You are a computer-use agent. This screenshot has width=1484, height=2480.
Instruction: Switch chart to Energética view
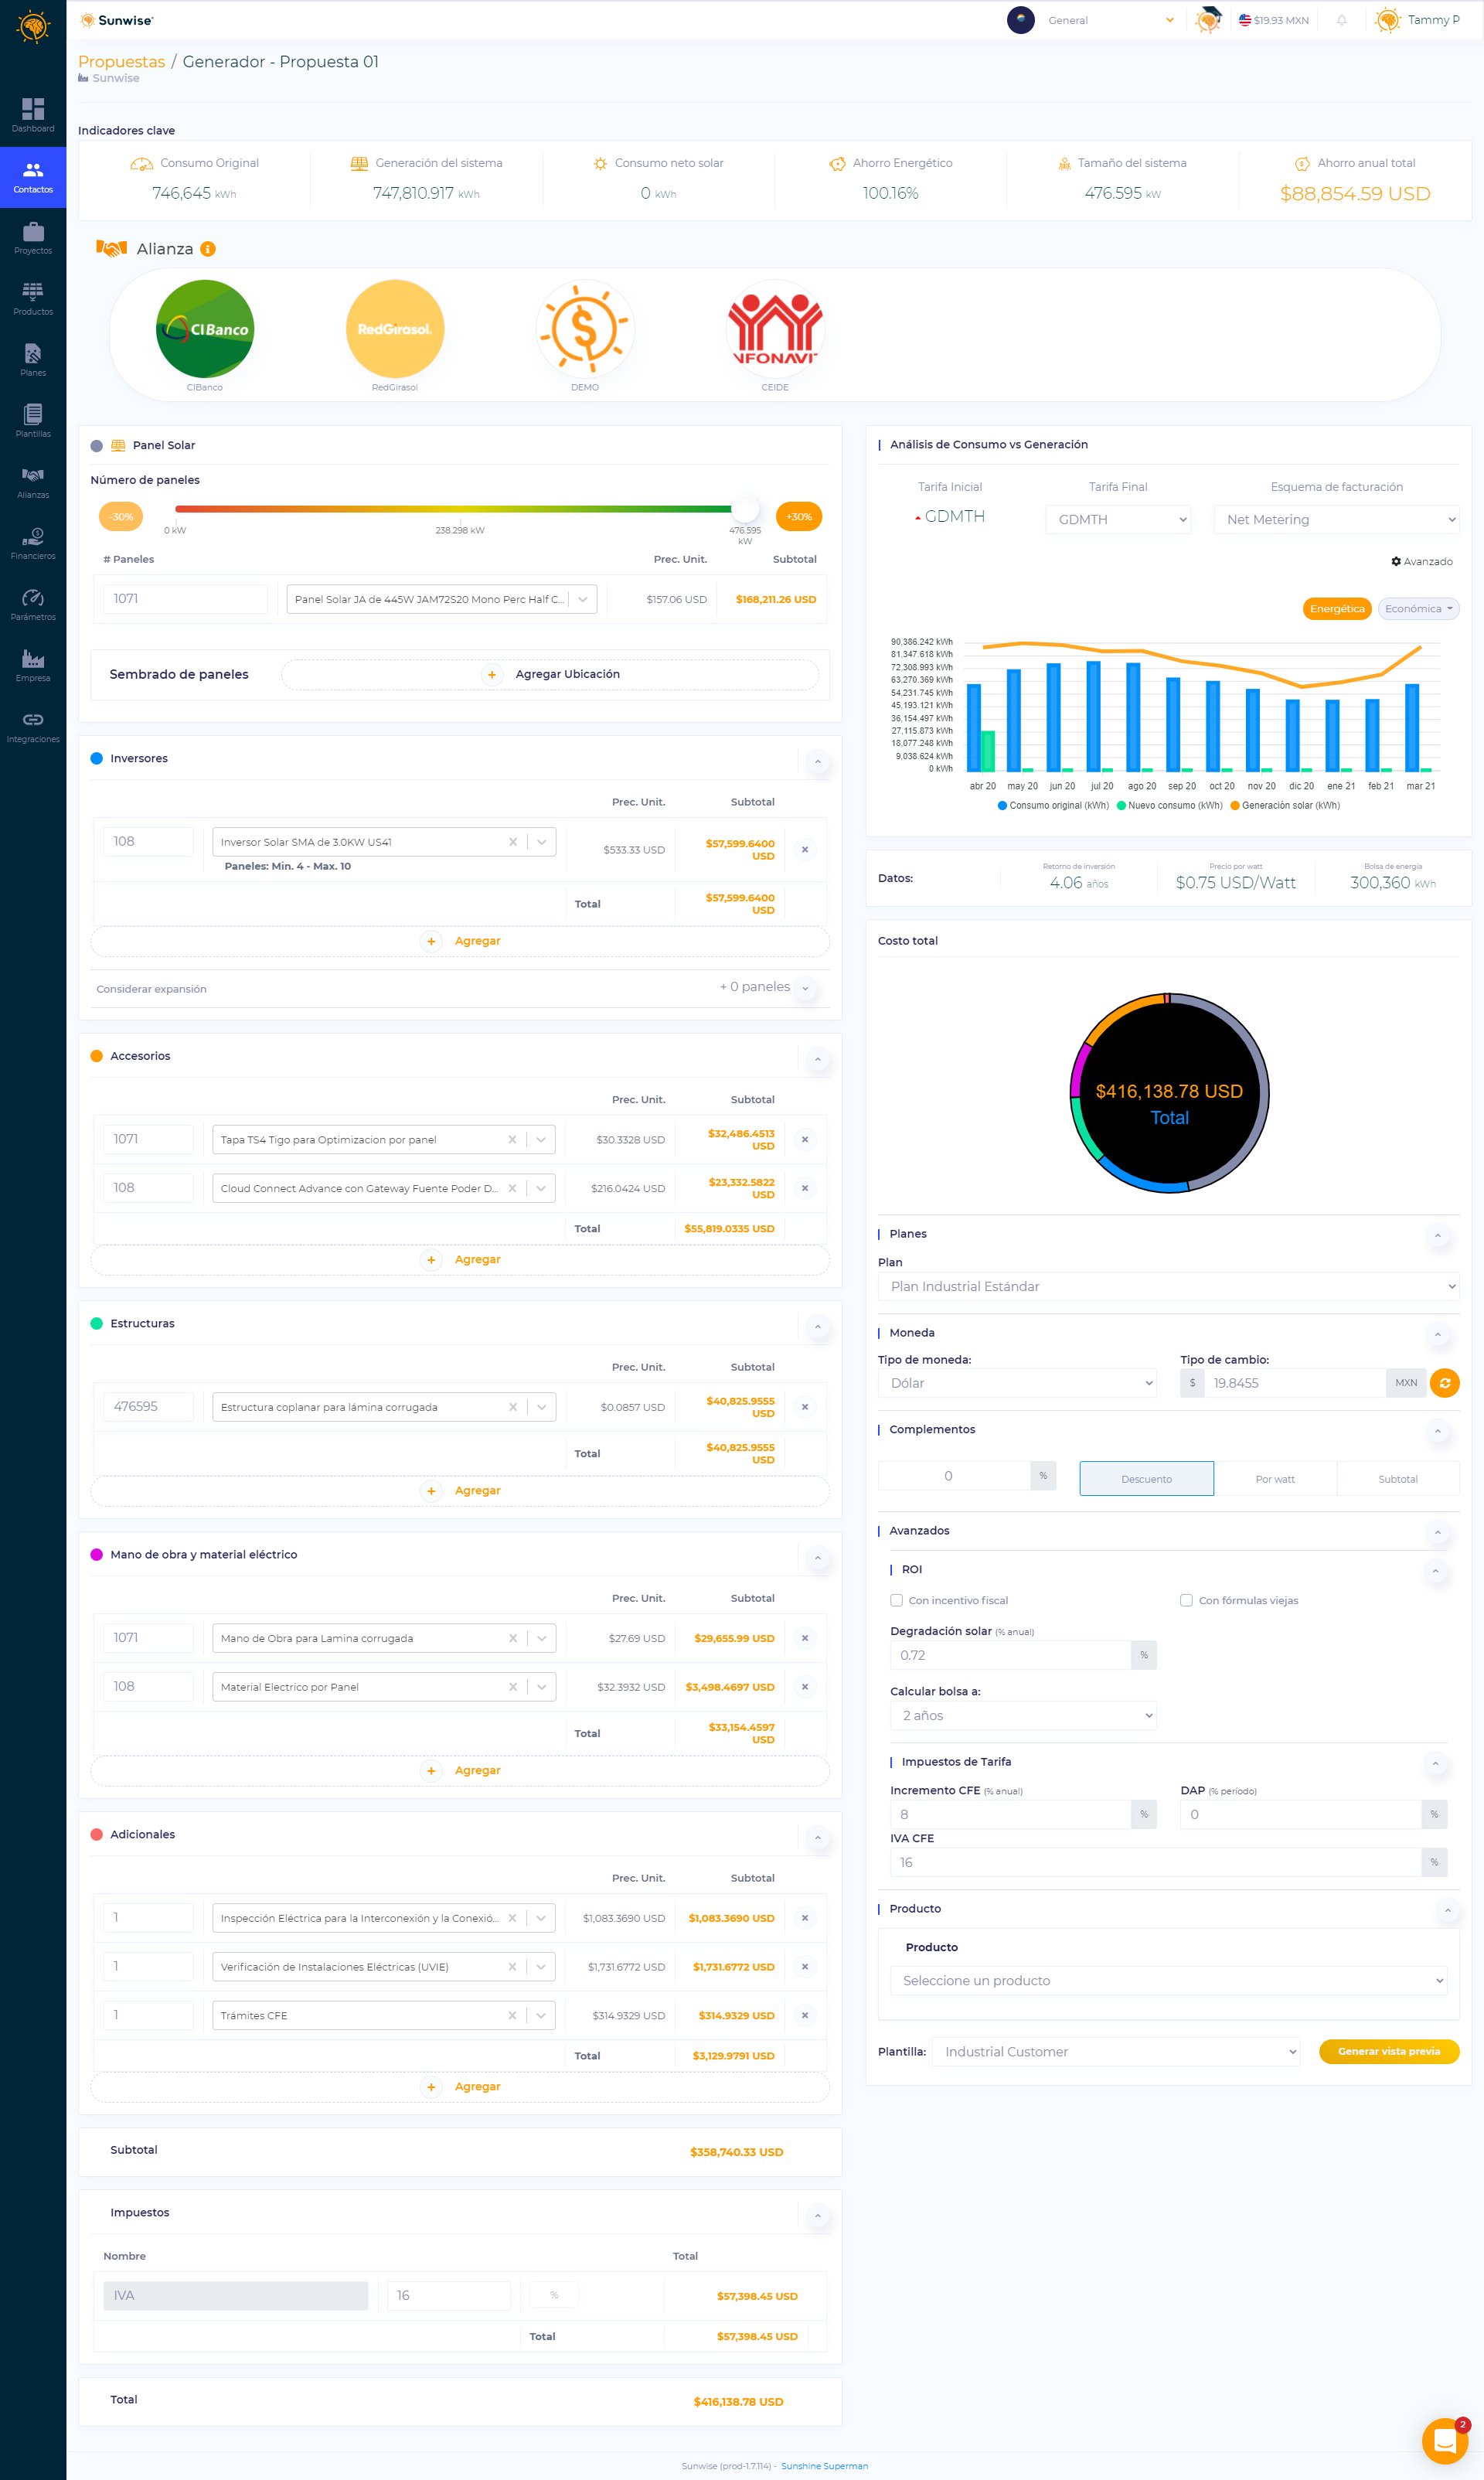coord(1337,608)
